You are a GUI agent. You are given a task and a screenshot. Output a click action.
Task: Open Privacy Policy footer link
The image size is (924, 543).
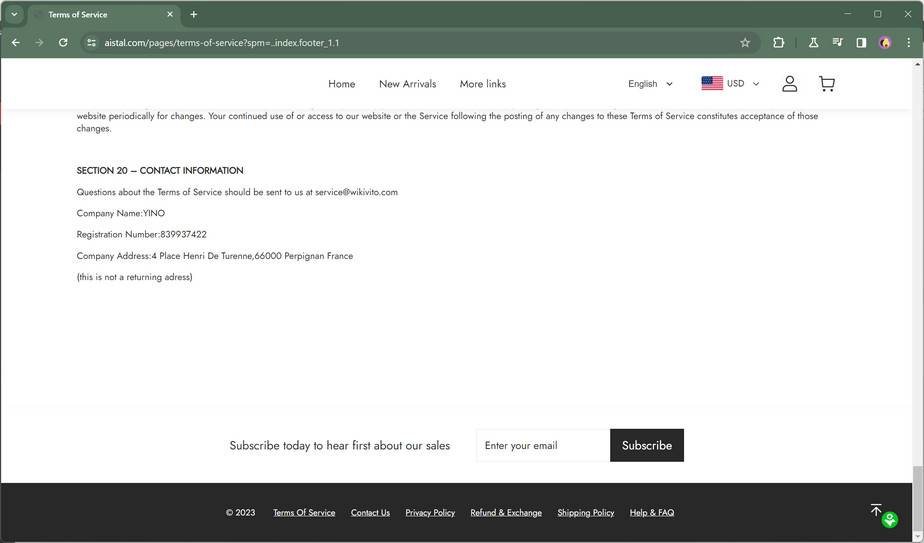[430, 513]
